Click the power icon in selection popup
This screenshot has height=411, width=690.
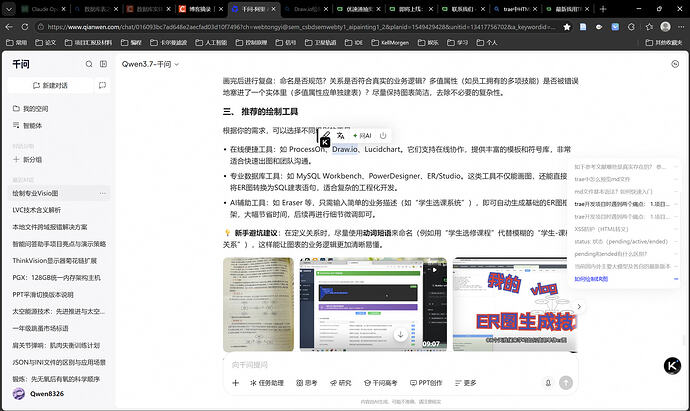click(383, 136)
